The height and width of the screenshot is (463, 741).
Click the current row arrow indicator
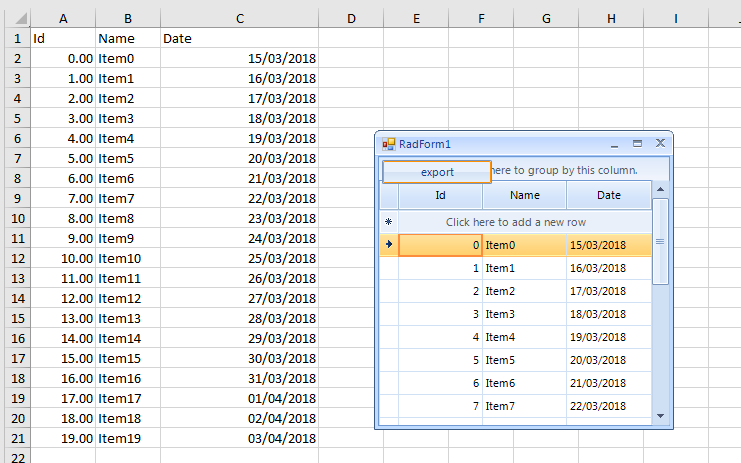coord(388,244)
